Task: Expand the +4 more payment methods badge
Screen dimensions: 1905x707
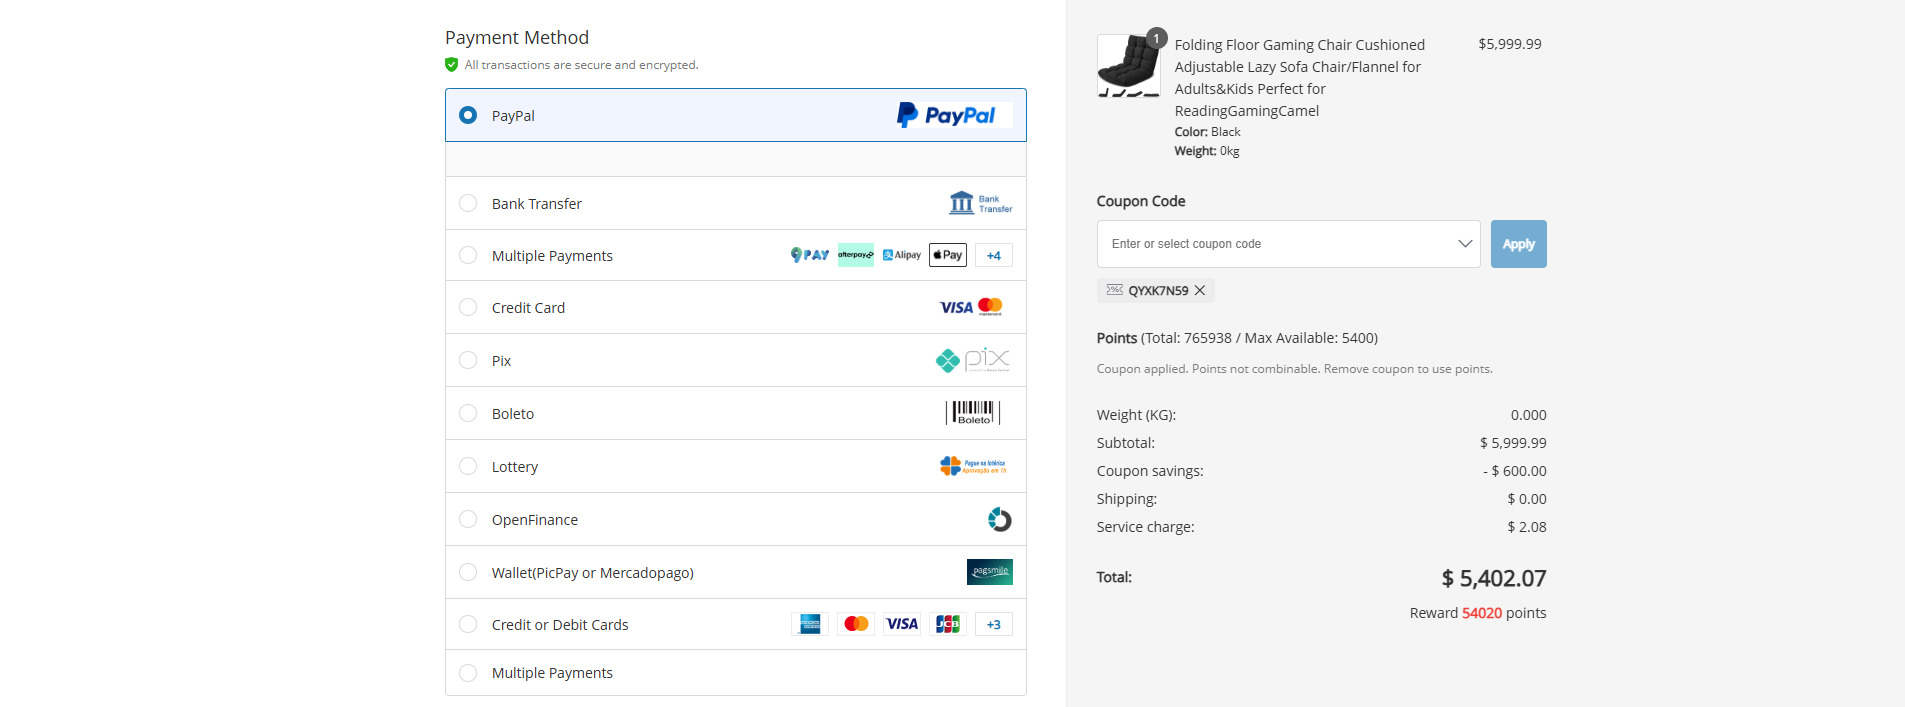Action: (x=993, y=255)
